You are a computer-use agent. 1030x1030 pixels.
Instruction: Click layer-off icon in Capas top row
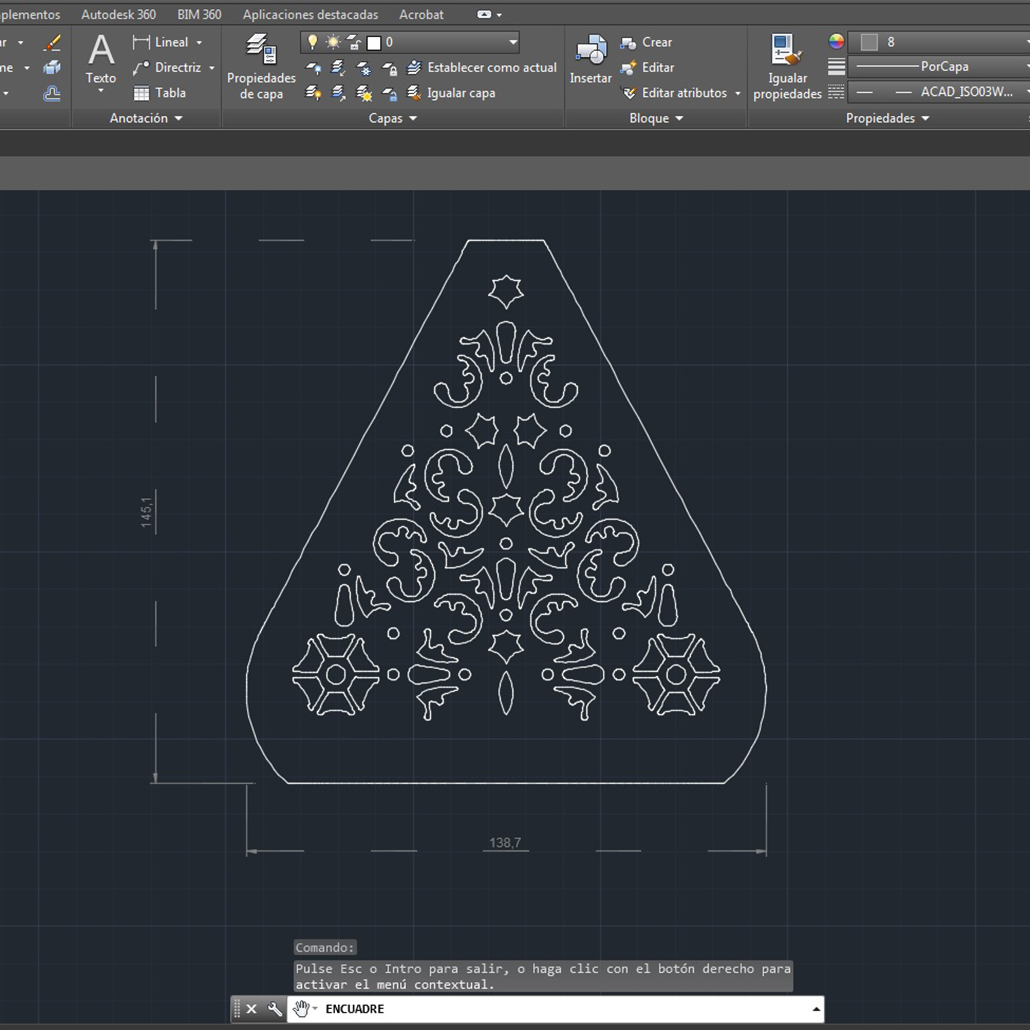coord(313,68)
